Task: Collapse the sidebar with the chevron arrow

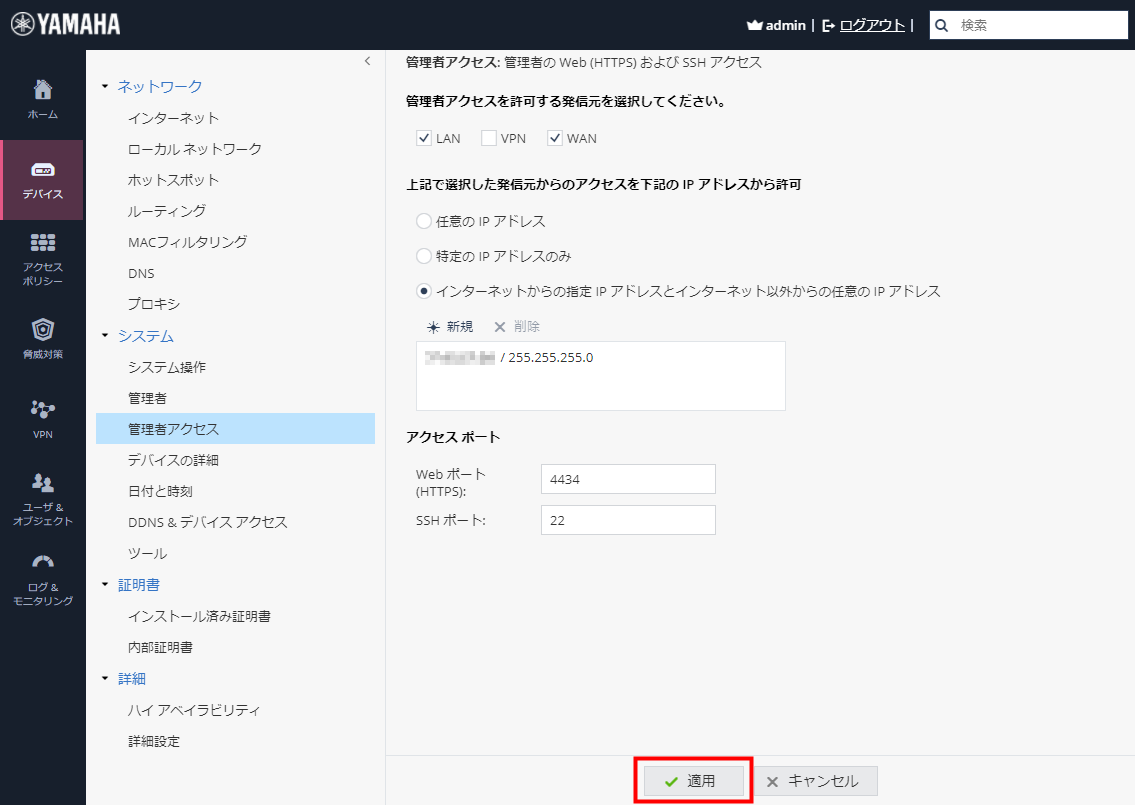Action: (x=367, y=62)
